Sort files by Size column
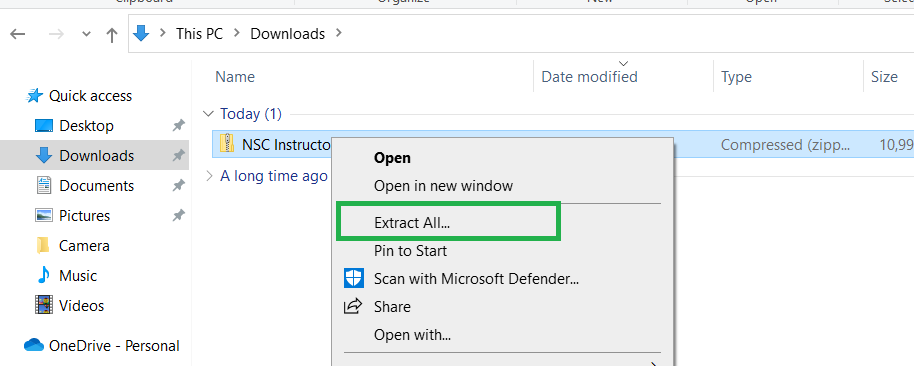 [x=884, y=77]
